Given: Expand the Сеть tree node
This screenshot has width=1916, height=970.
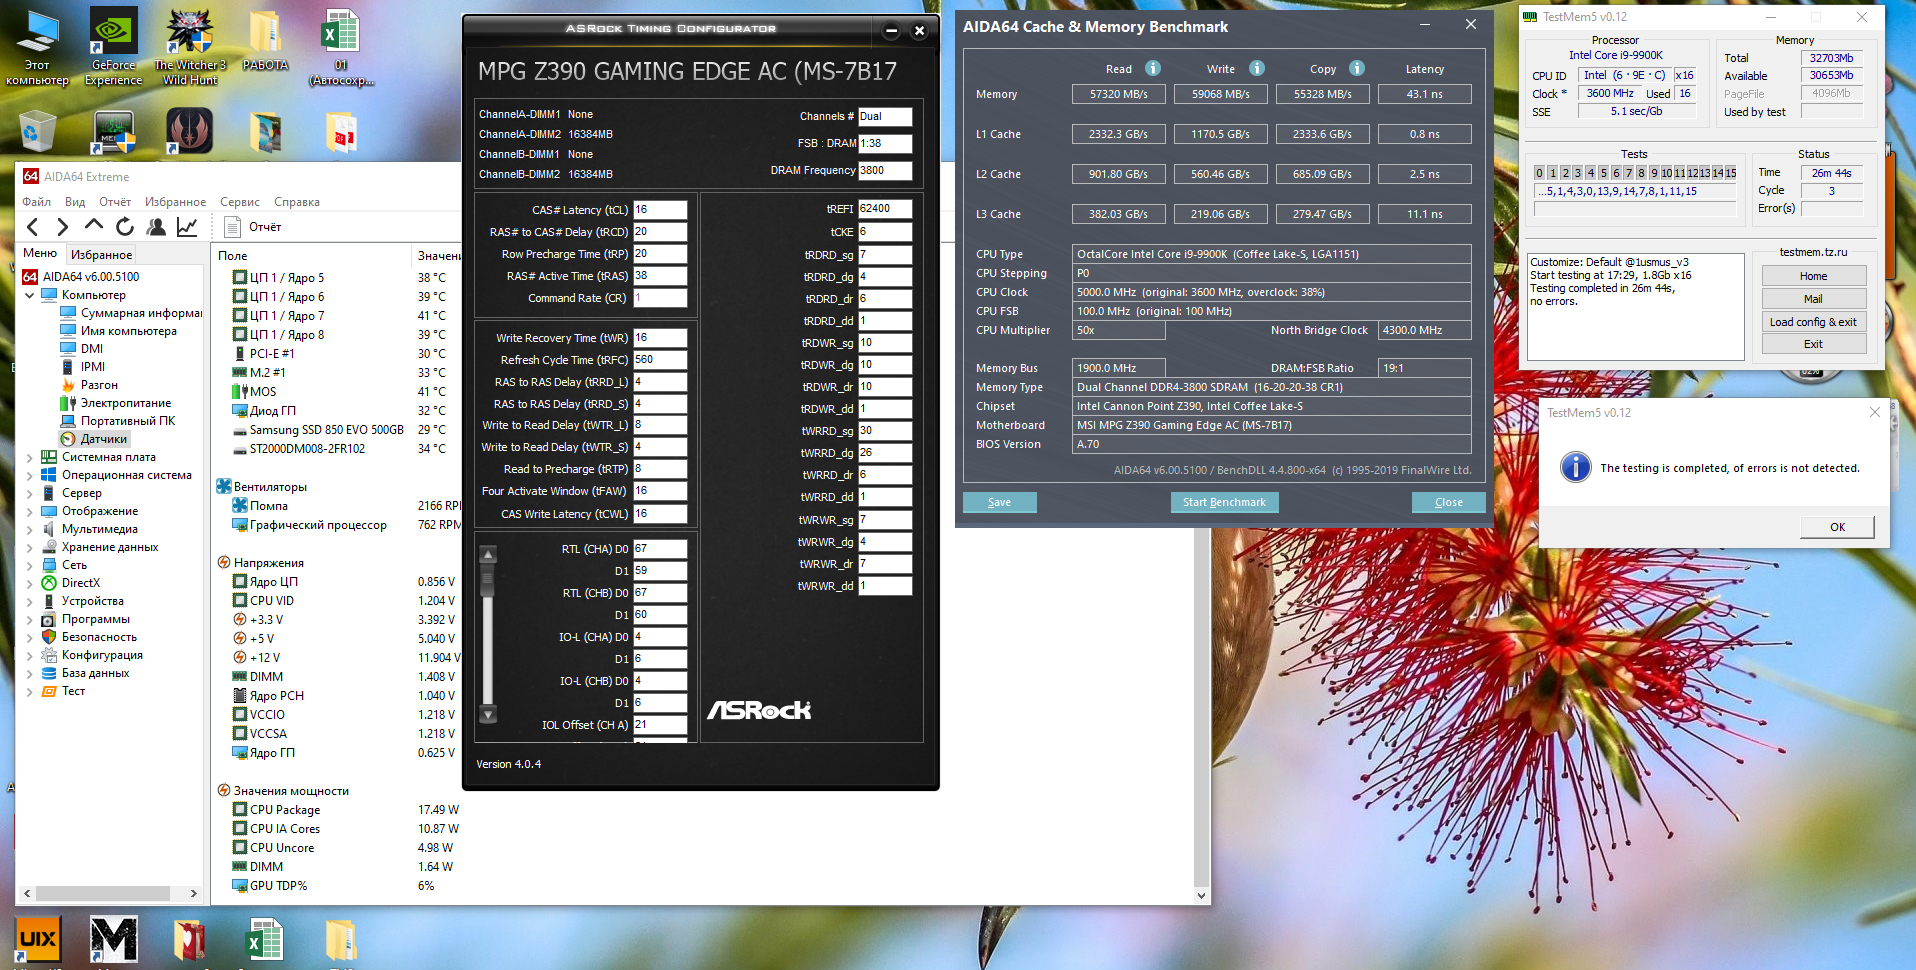Looking at the screenshot, I should (x=29, y=565).
